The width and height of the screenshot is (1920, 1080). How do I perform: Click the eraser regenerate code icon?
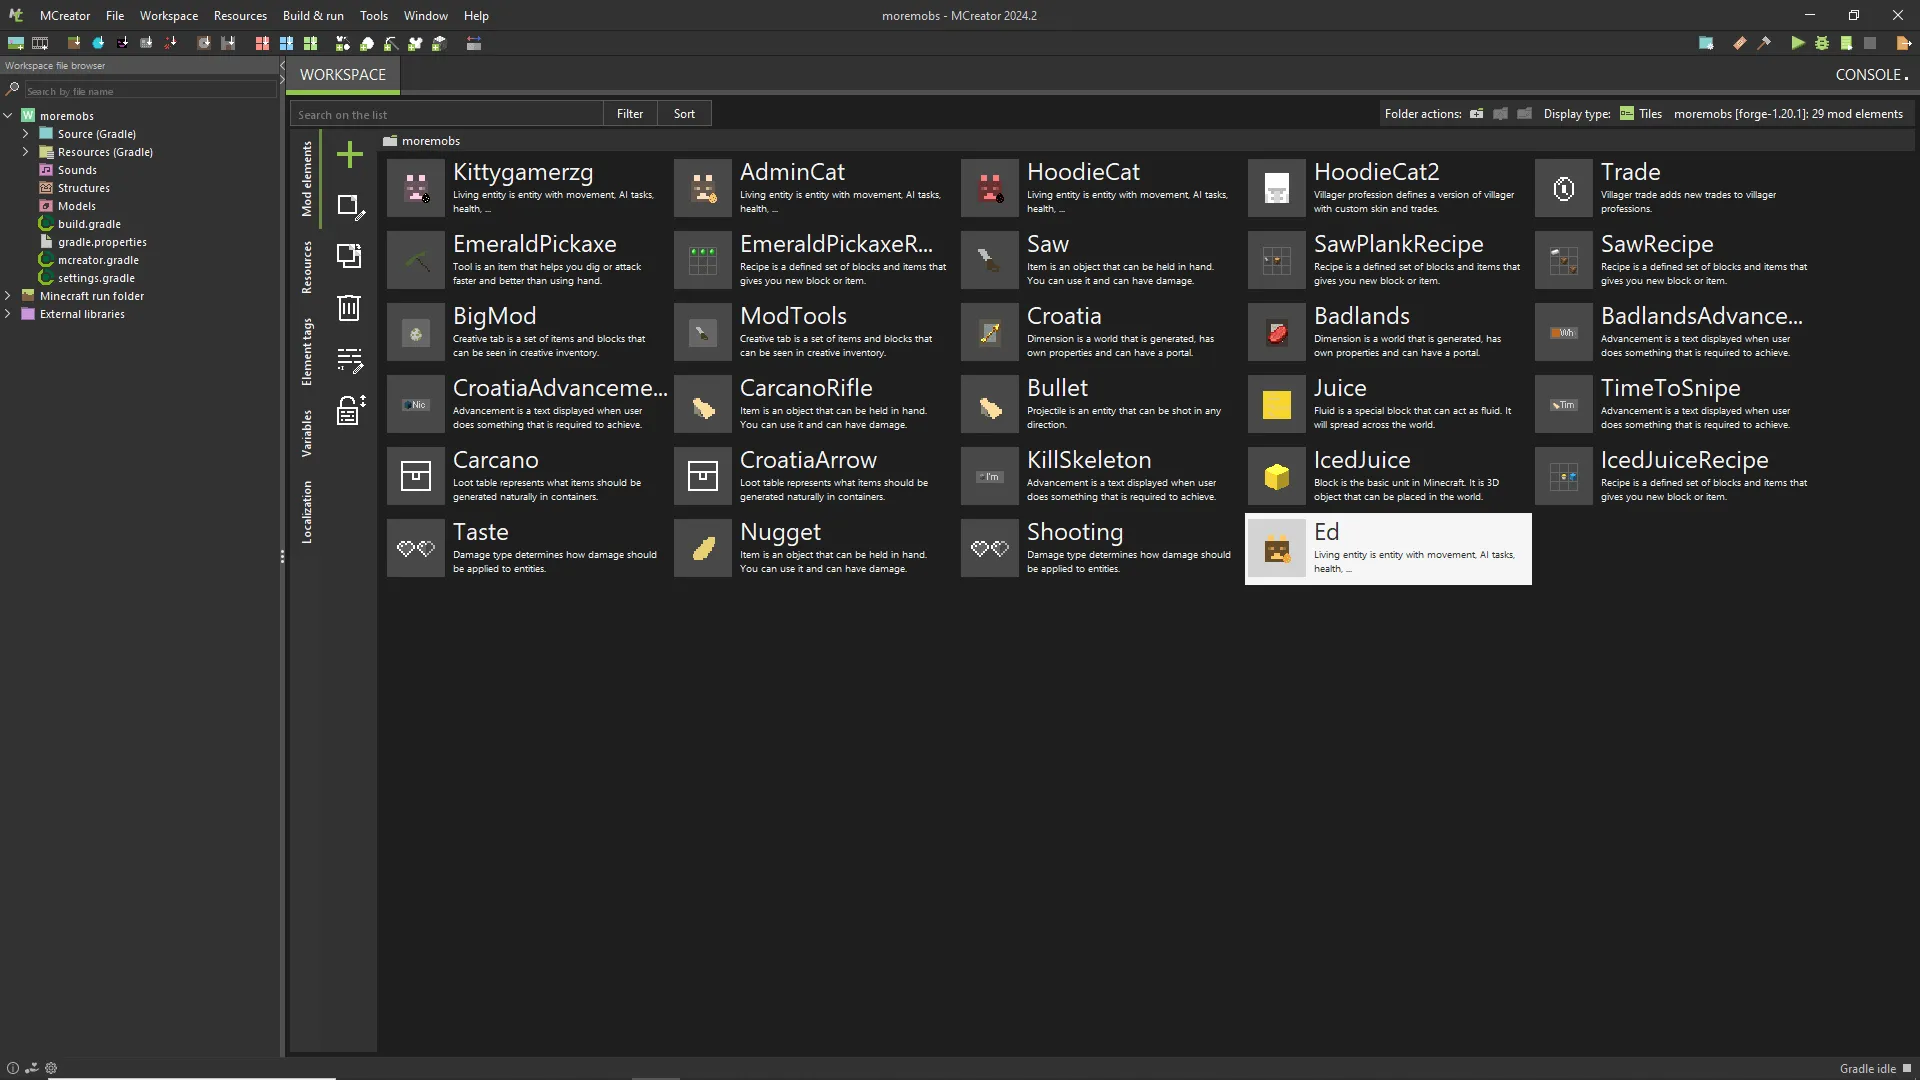pos(1740,43)
